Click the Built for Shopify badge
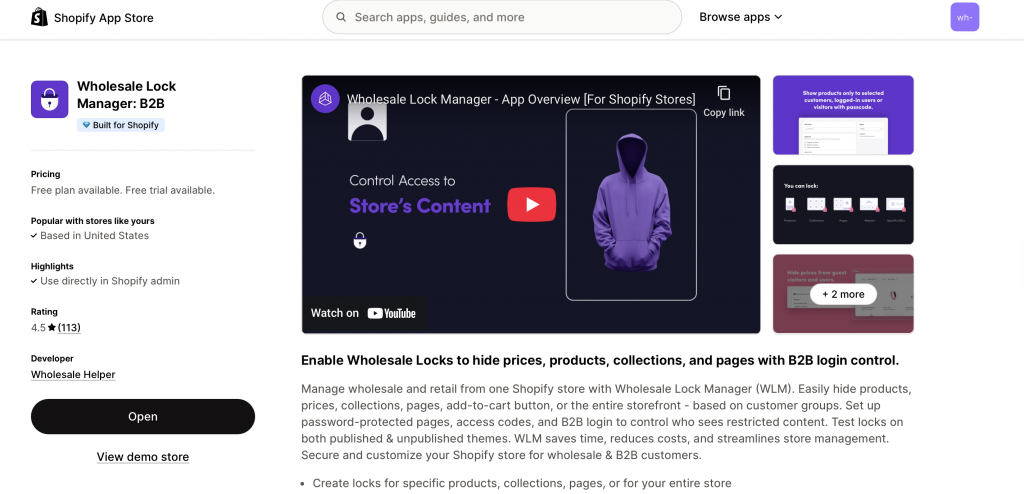The image size is (1024, 494). coord(121,125)
